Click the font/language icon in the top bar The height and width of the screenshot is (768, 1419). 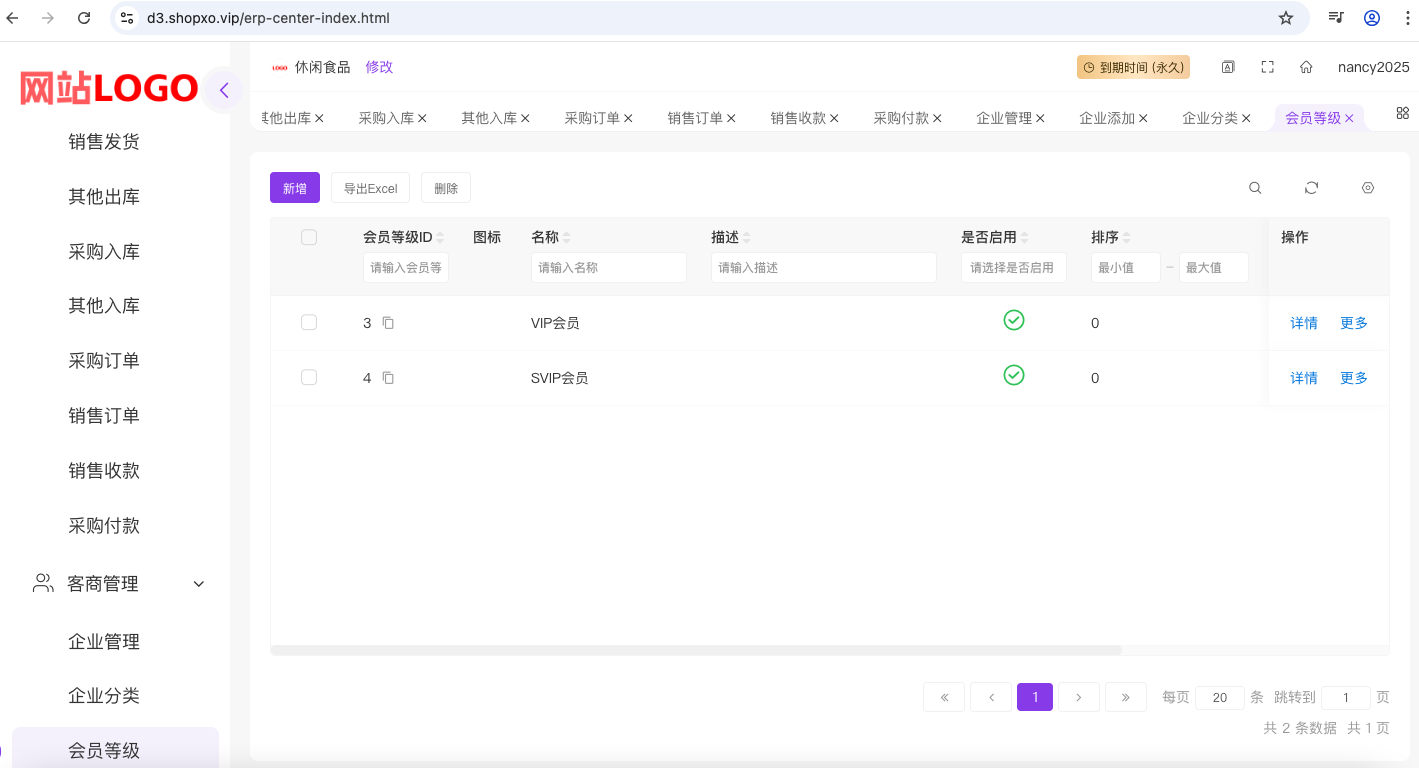pos(1228,67)
